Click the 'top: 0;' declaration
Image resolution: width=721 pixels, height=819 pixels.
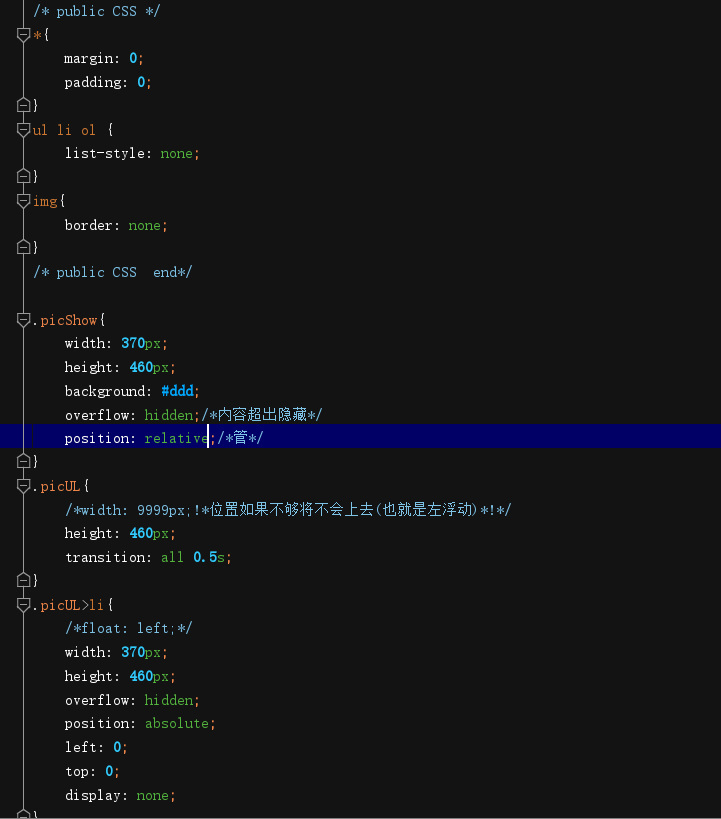click(x=92, y=771)
